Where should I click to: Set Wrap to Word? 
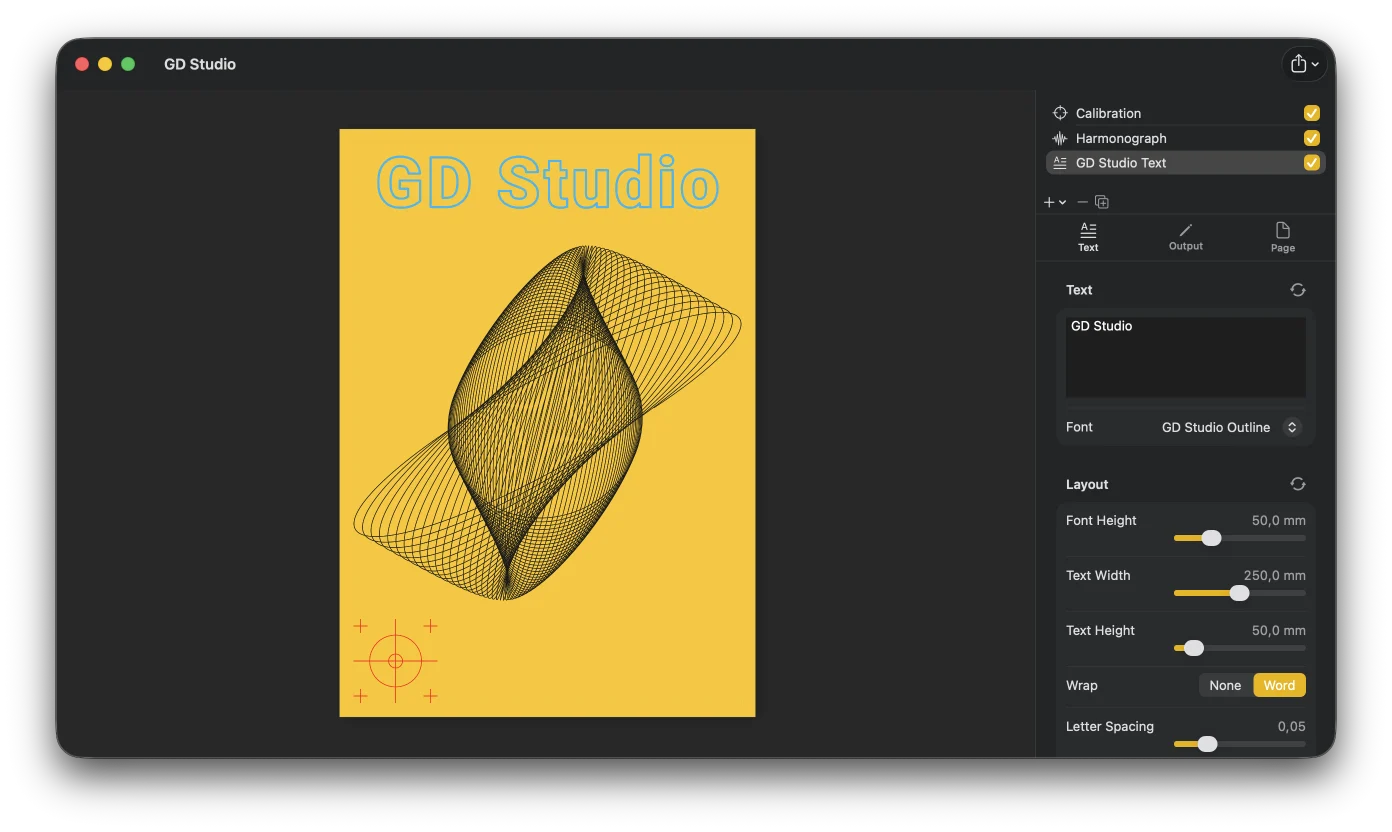click(1279, 685)
